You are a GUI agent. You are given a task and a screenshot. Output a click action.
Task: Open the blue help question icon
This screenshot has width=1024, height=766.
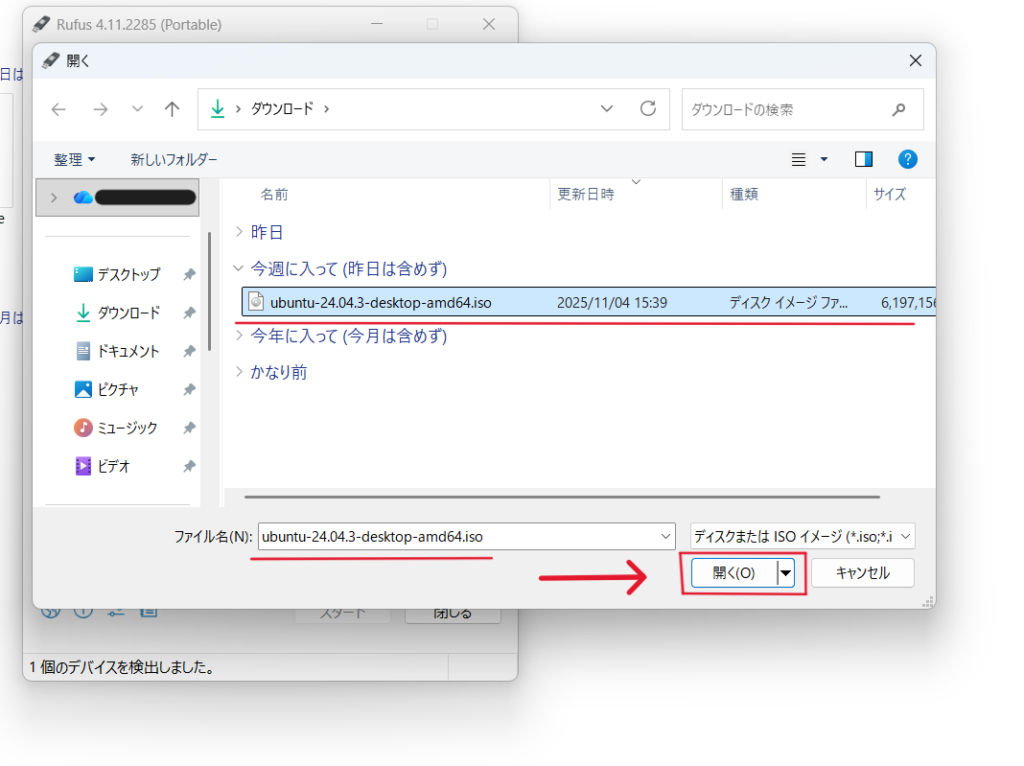coord(907,159)
